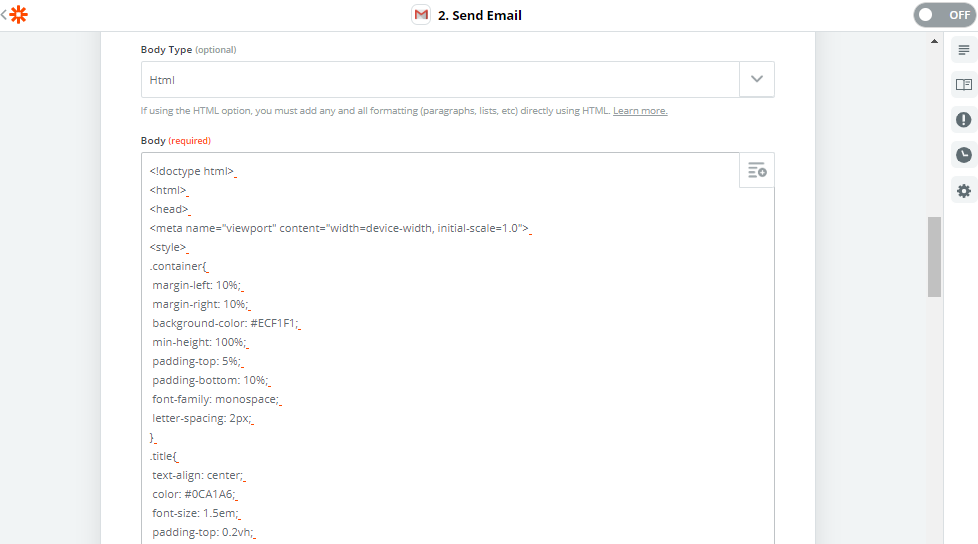Click the 'font-family: monospace;' line
Screen dimensions: 978x544
click(x=216, y=399)
